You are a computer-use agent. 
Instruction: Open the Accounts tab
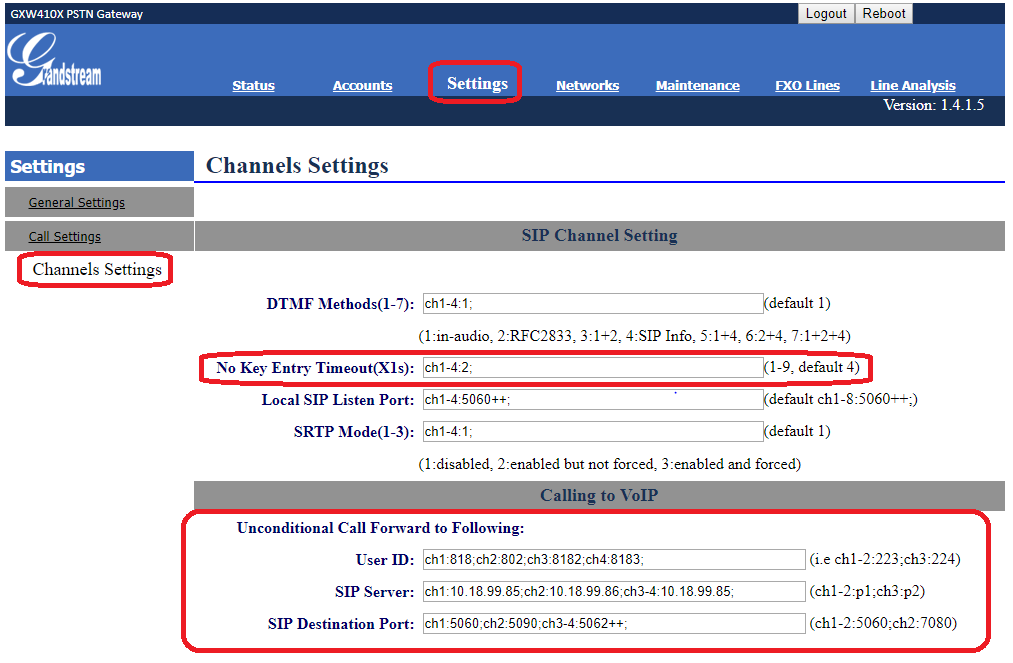click(362, 85)
